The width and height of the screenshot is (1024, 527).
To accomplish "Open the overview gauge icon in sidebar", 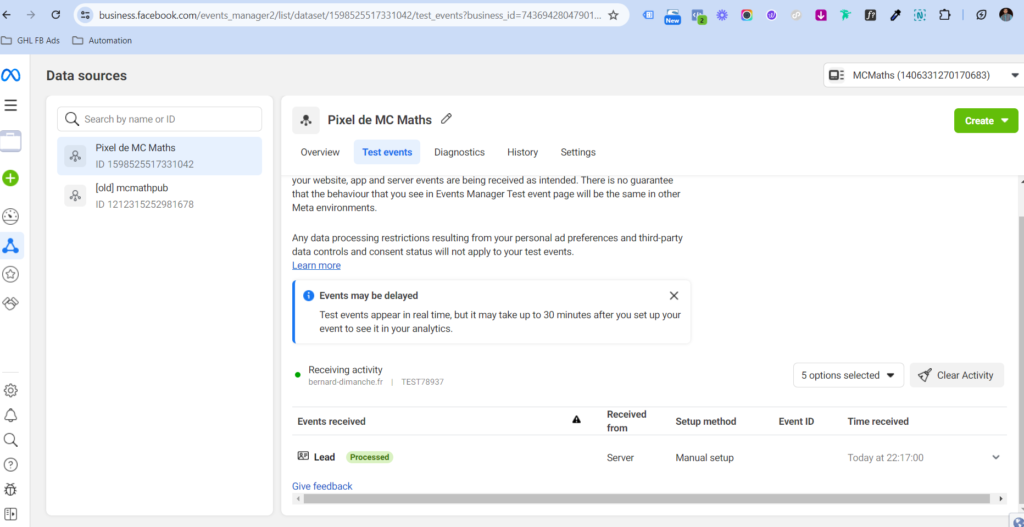I will pyautogui.click(x=10, y=217).
